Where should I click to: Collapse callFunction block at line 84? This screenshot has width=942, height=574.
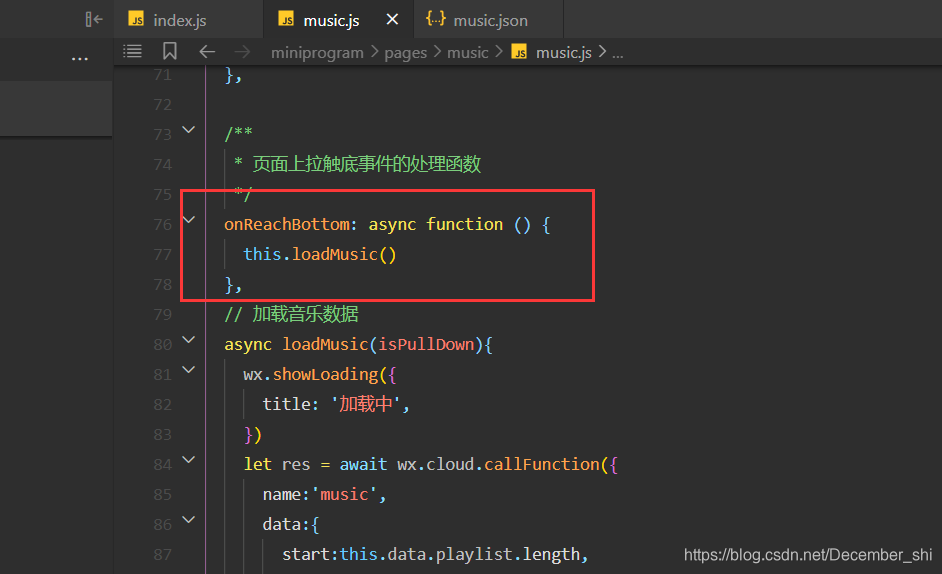pyautogui.click(x=189, y=460)
